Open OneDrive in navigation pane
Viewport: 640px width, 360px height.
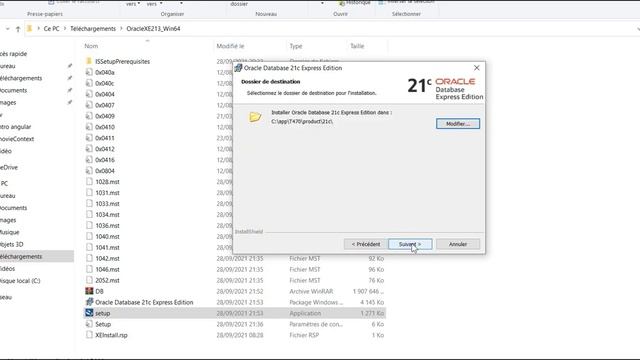(9, 167)
